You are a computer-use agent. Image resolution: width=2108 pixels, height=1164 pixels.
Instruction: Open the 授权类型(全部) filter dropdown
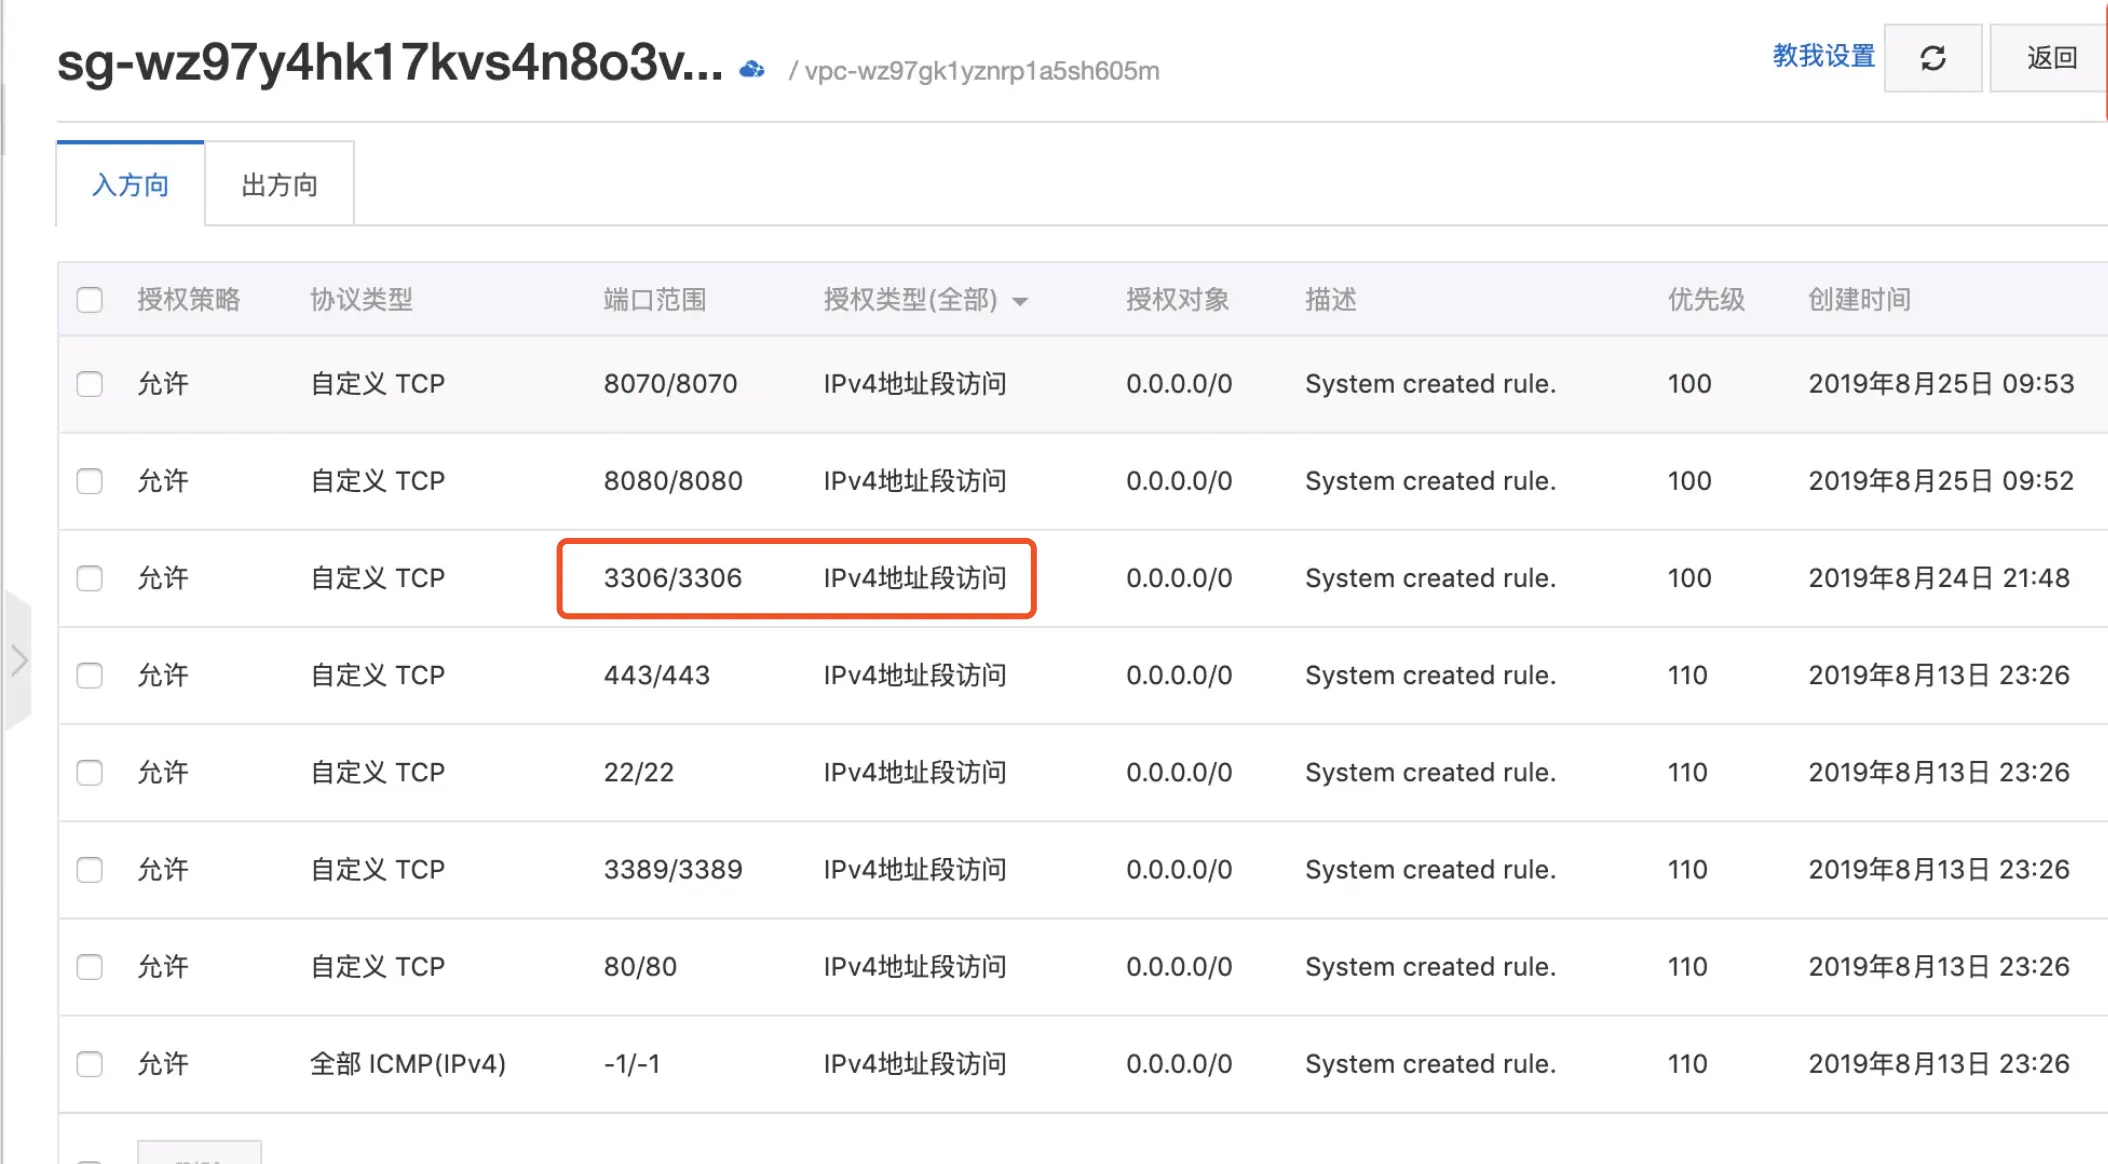(x=925, y=300)
